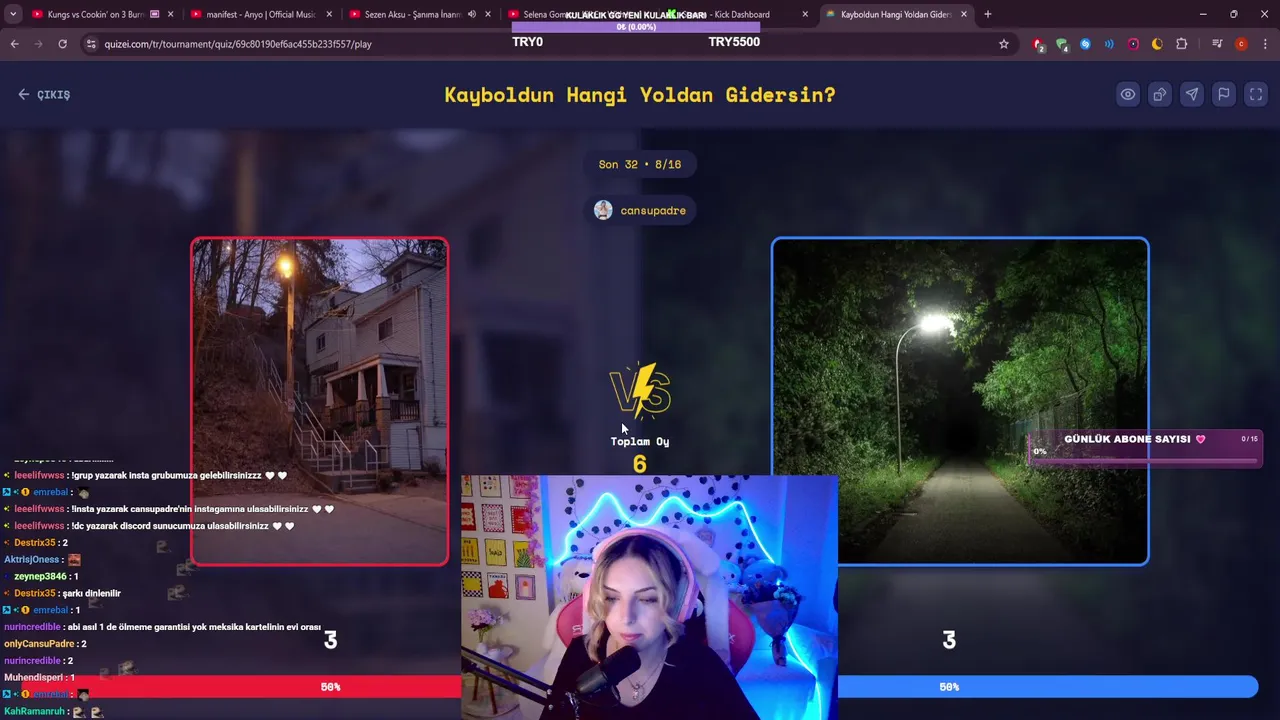Open the red extension with badge 2
1280x720 pixels.
pyautogui.click(x=1038, y=44)
